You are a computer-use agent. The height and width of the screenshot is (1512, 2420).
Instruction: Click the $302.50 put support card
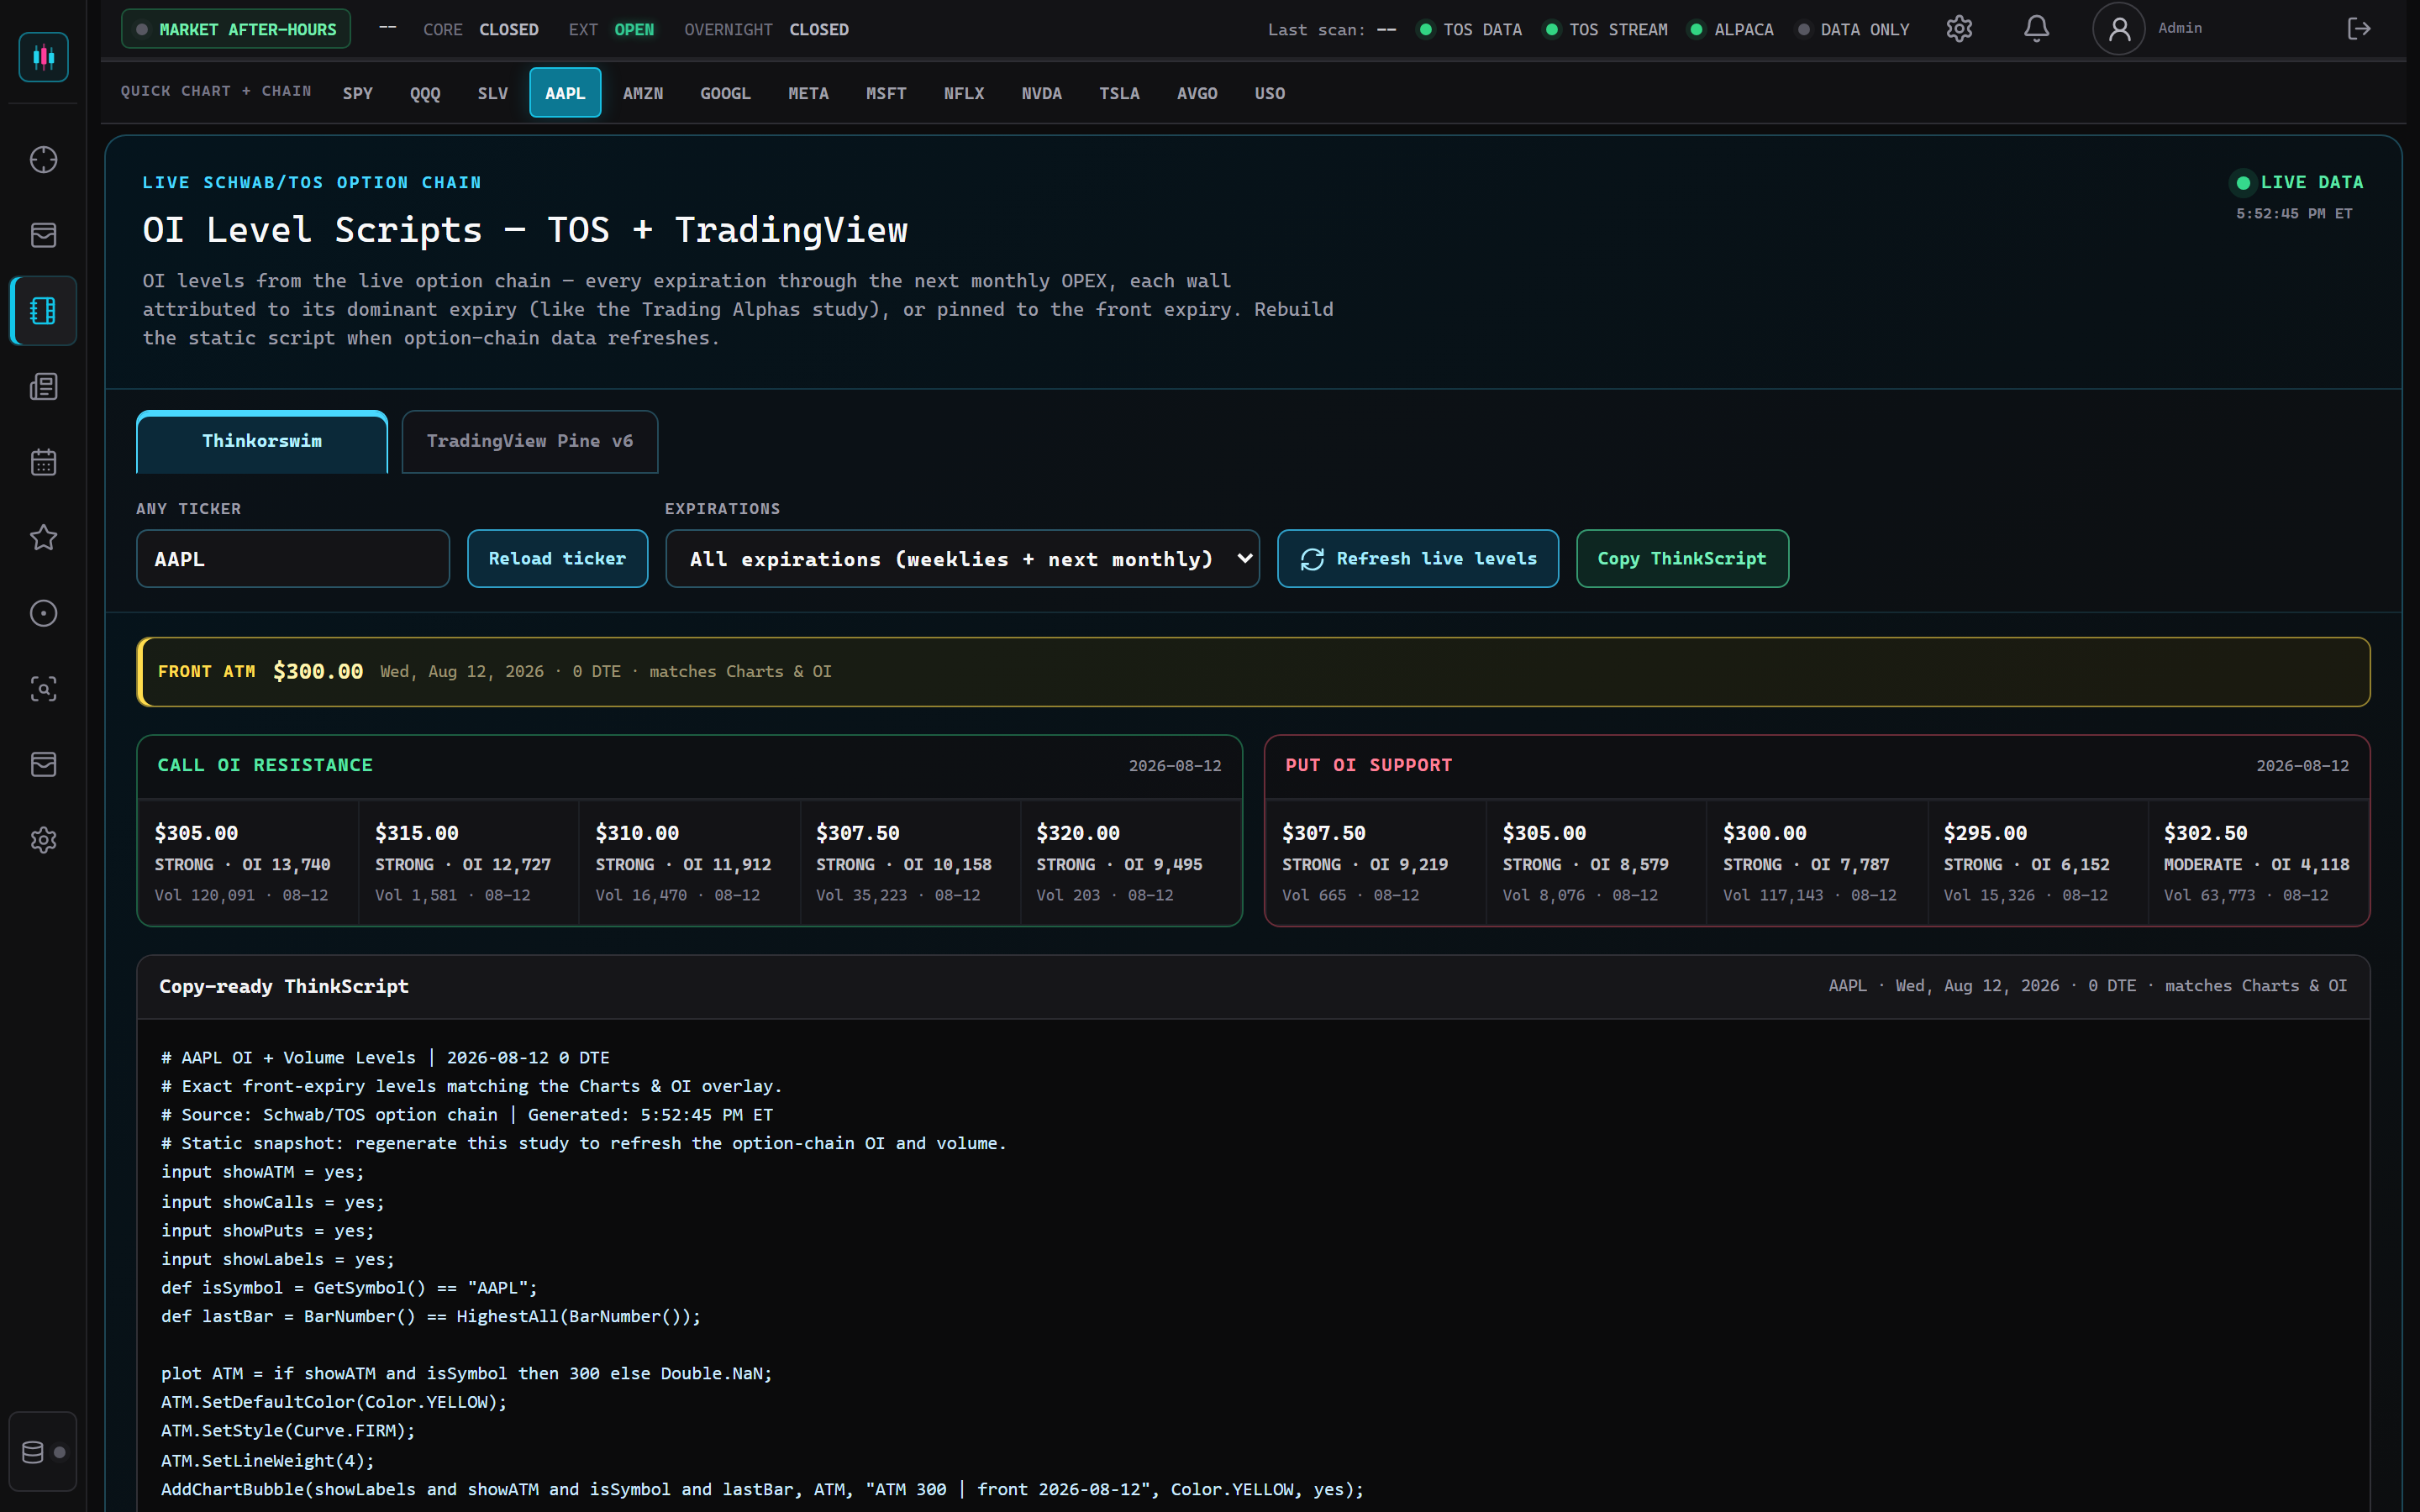tap(2257, 863)
